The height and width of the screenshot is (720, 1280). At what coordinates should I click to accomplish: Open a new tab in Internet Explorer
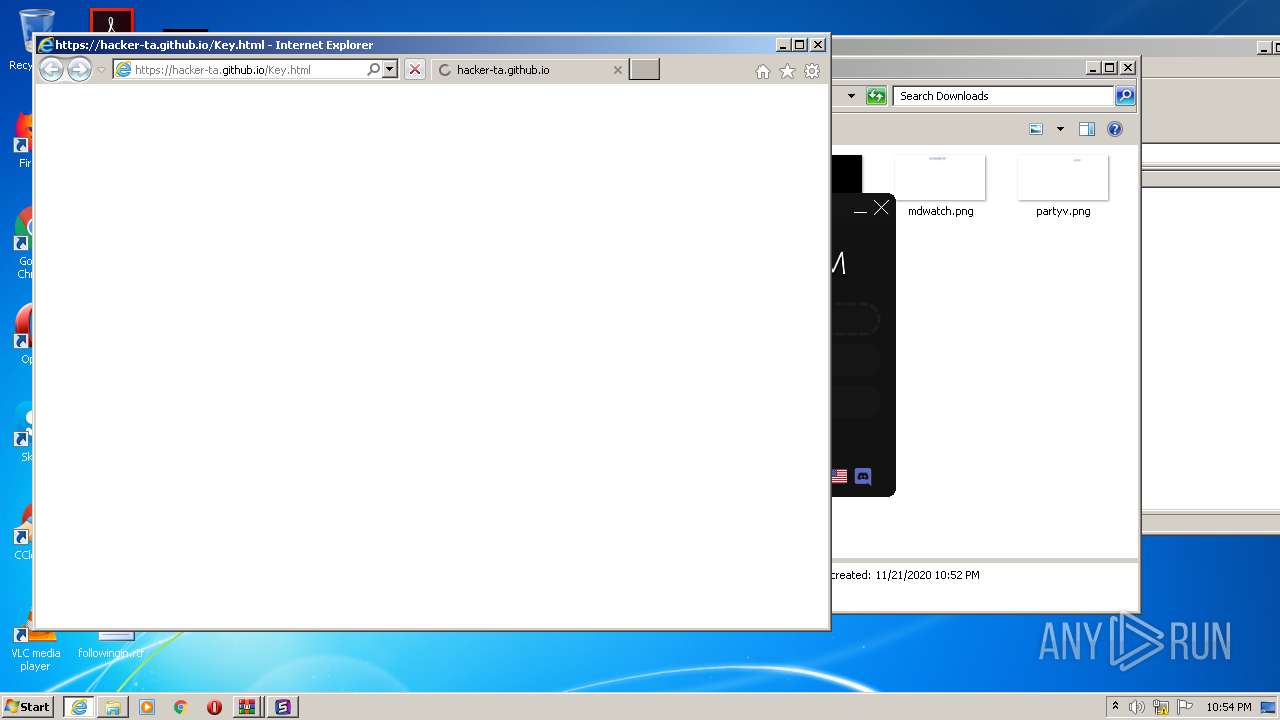tap(644, 69)
